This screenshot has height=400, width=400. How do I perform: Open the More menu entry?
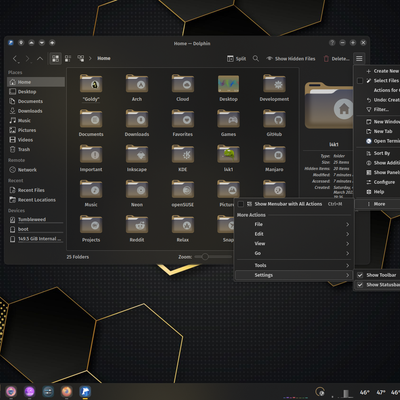pyautogui.click(x=378, y=204)
